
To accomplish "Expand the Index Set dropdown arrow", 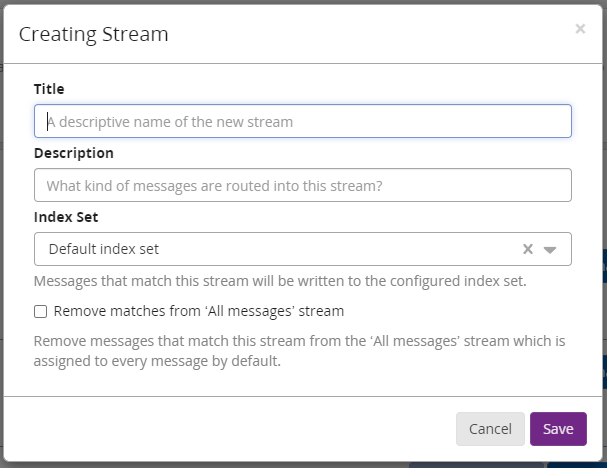I will [x=550, y=250].
